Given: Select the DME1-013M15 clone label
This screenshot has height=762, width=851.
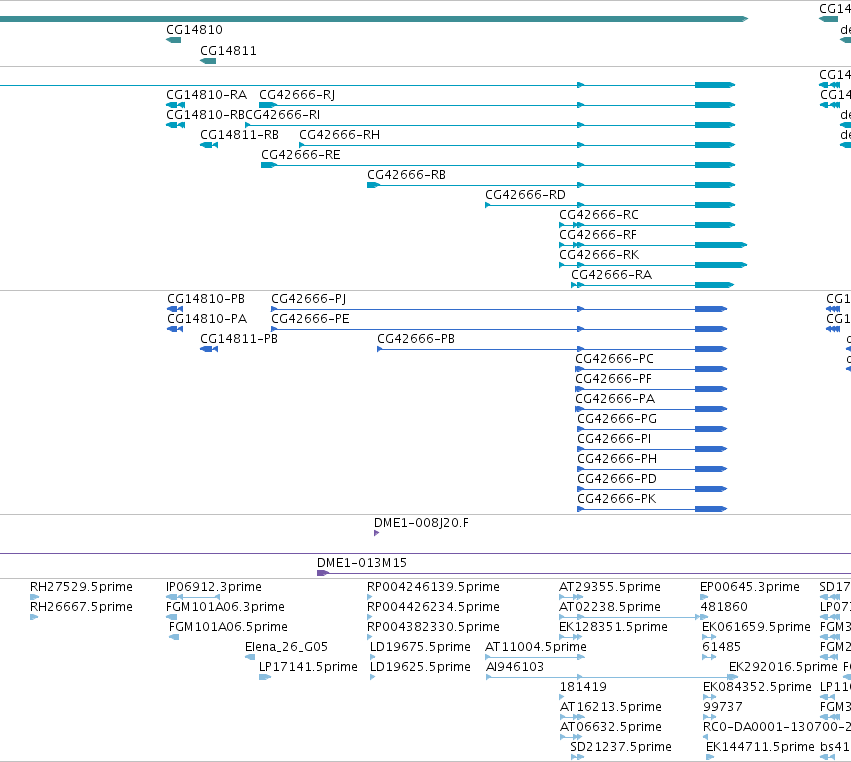Looking at the screenshot, I should [361, 563].
